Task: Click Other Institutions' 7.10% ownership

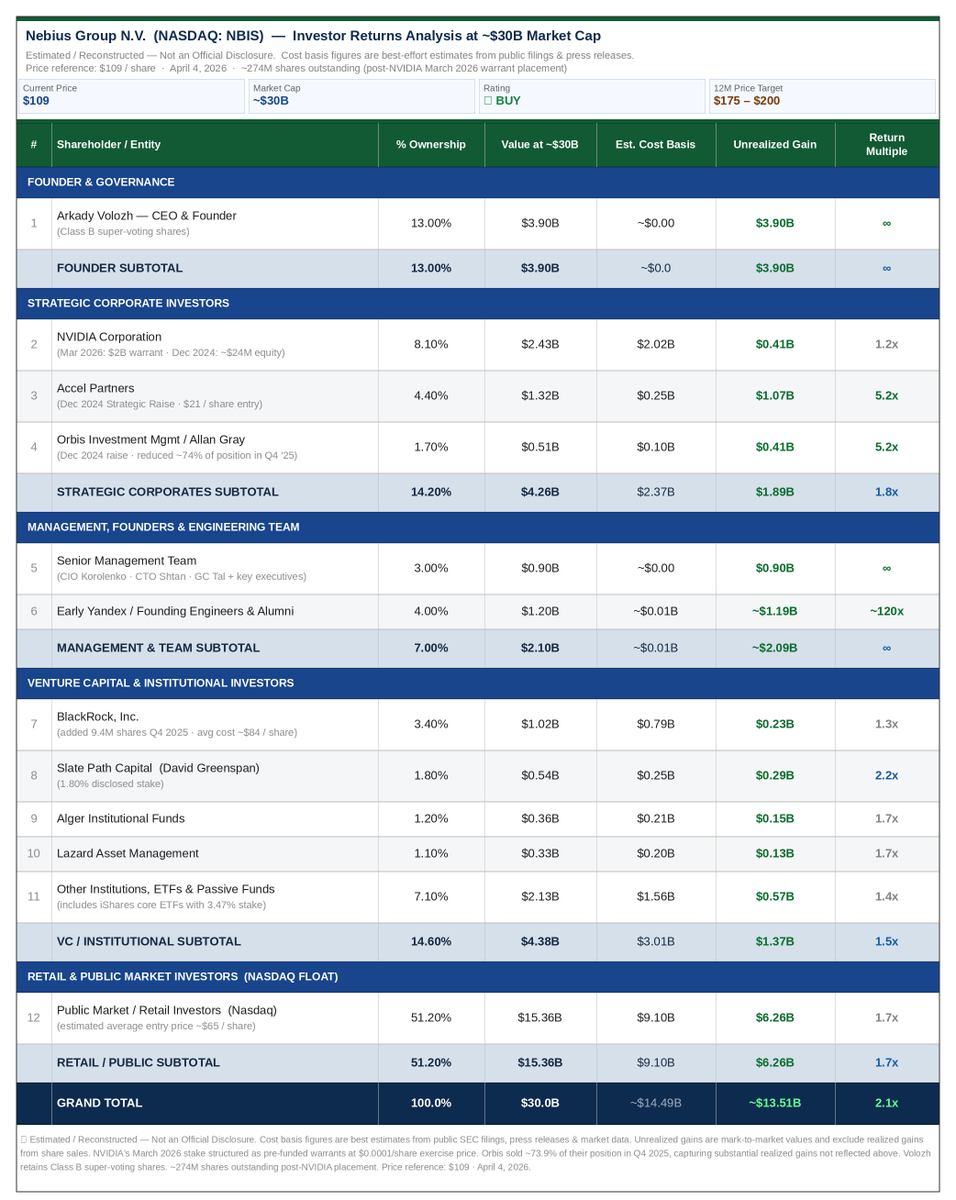Action: pyautogui.click(x=431, y=896)
